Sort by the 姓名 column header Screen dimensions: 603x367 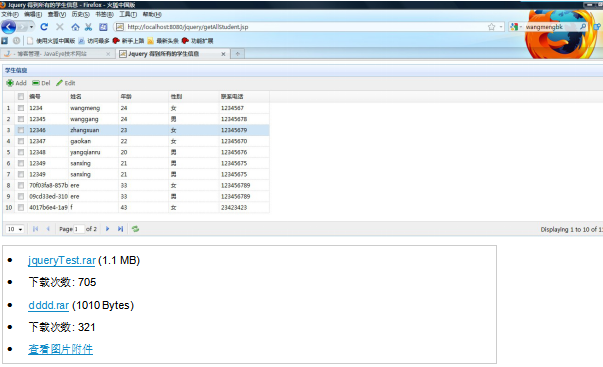(x=93, y=97)
